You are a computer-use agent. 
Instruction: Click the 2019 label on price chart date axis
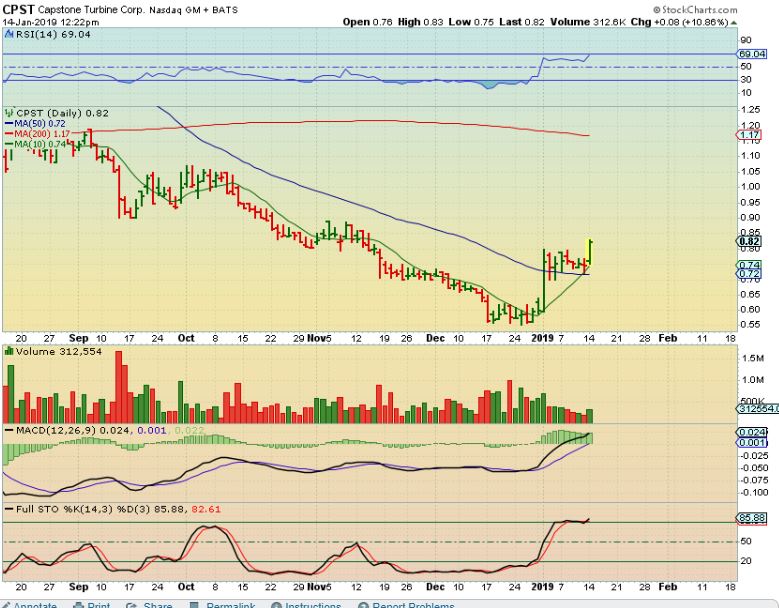pos(542,338)
